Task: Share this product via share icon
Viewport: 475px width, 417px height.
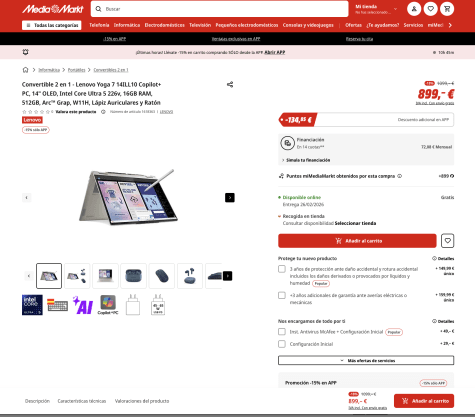Action: [230, 84]
